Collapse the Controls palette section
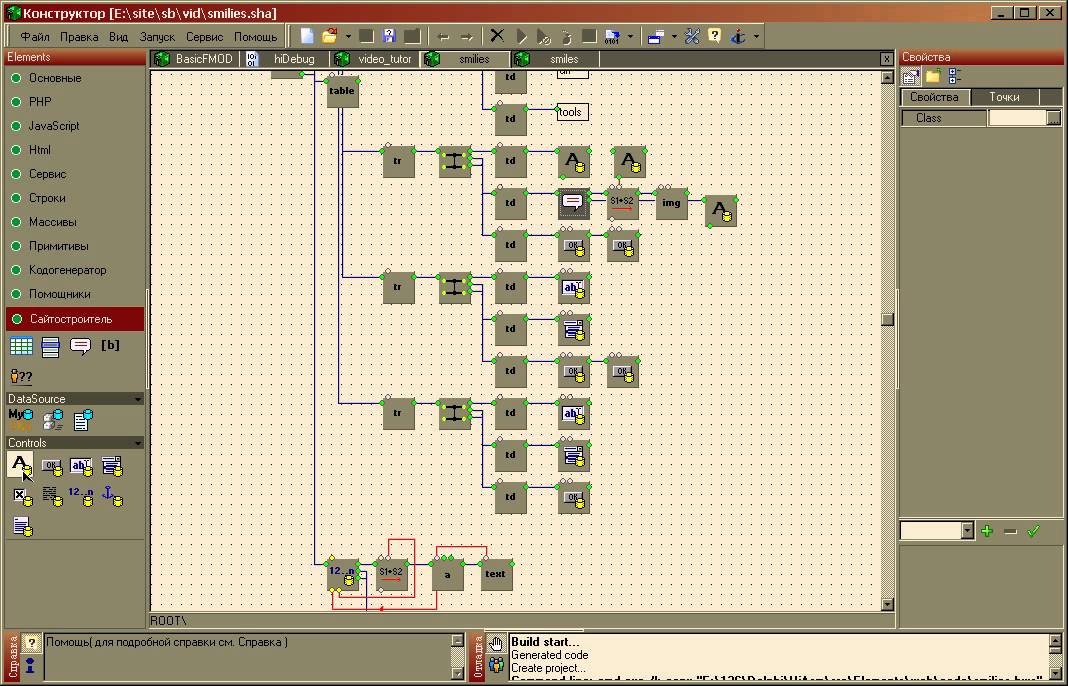Viewport: 1068px width, 686px height. click(x=138, y=443)
